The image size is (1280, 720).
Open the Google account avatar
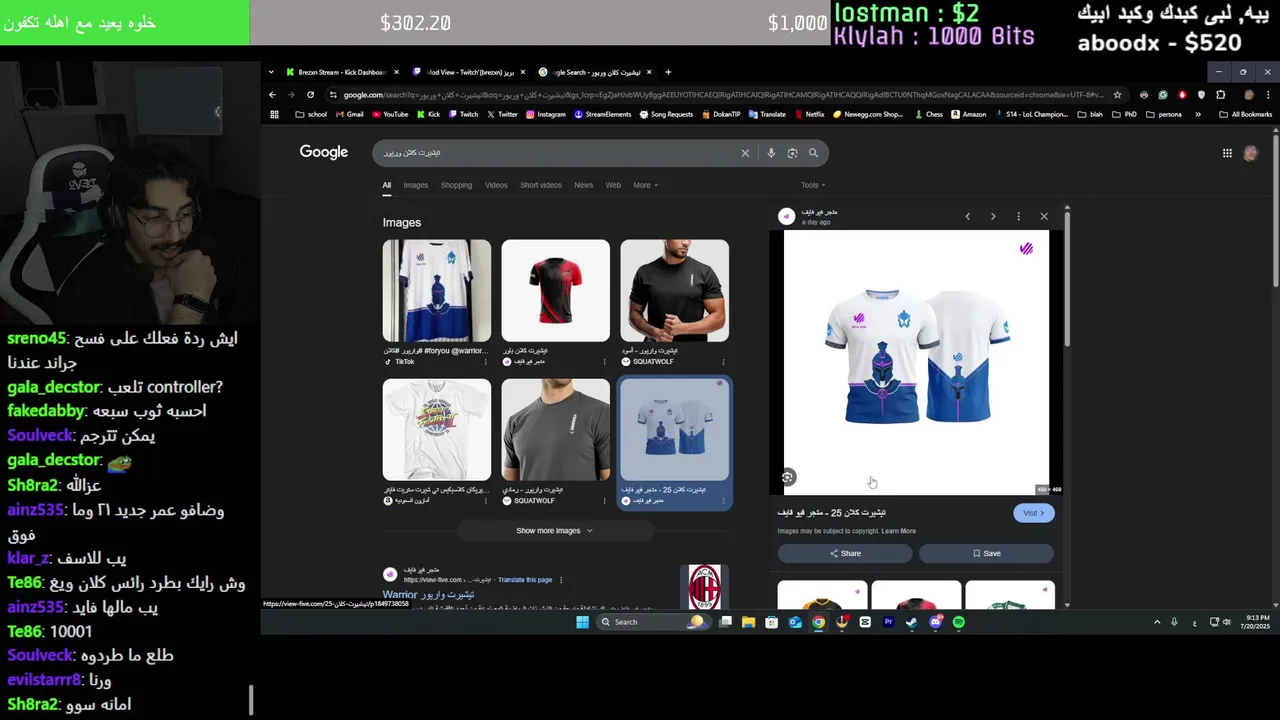tap(1250, 153)
